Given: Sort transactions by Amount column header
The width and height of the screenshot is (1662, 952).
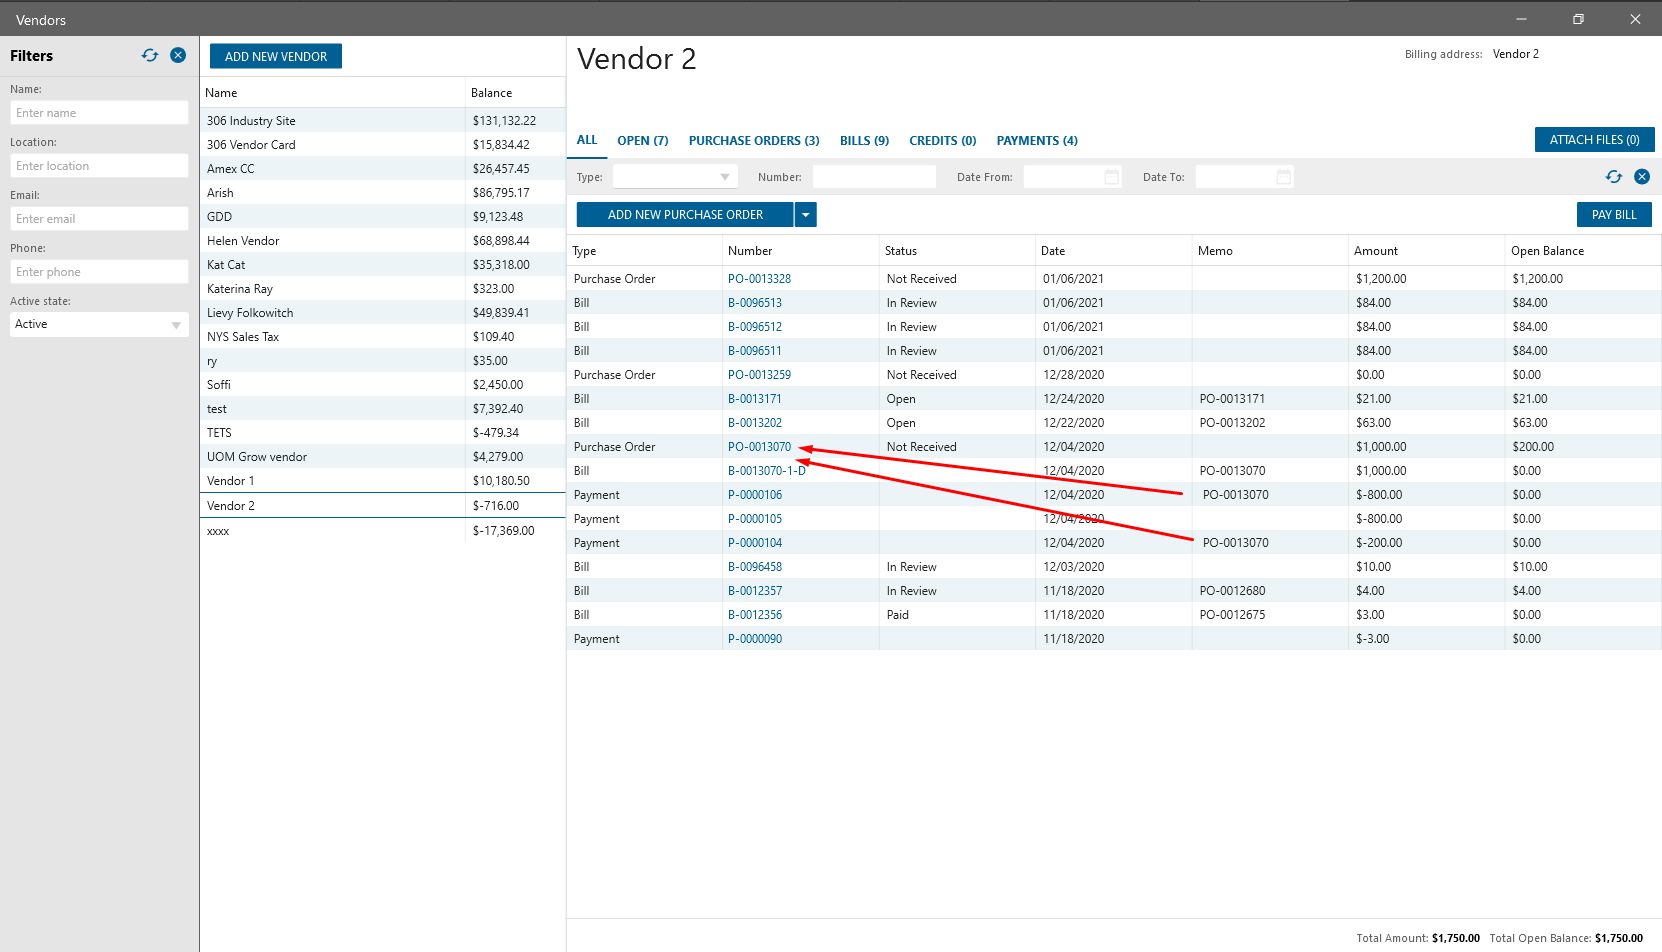Looking at the screenshot, I should coord(1426,251).
